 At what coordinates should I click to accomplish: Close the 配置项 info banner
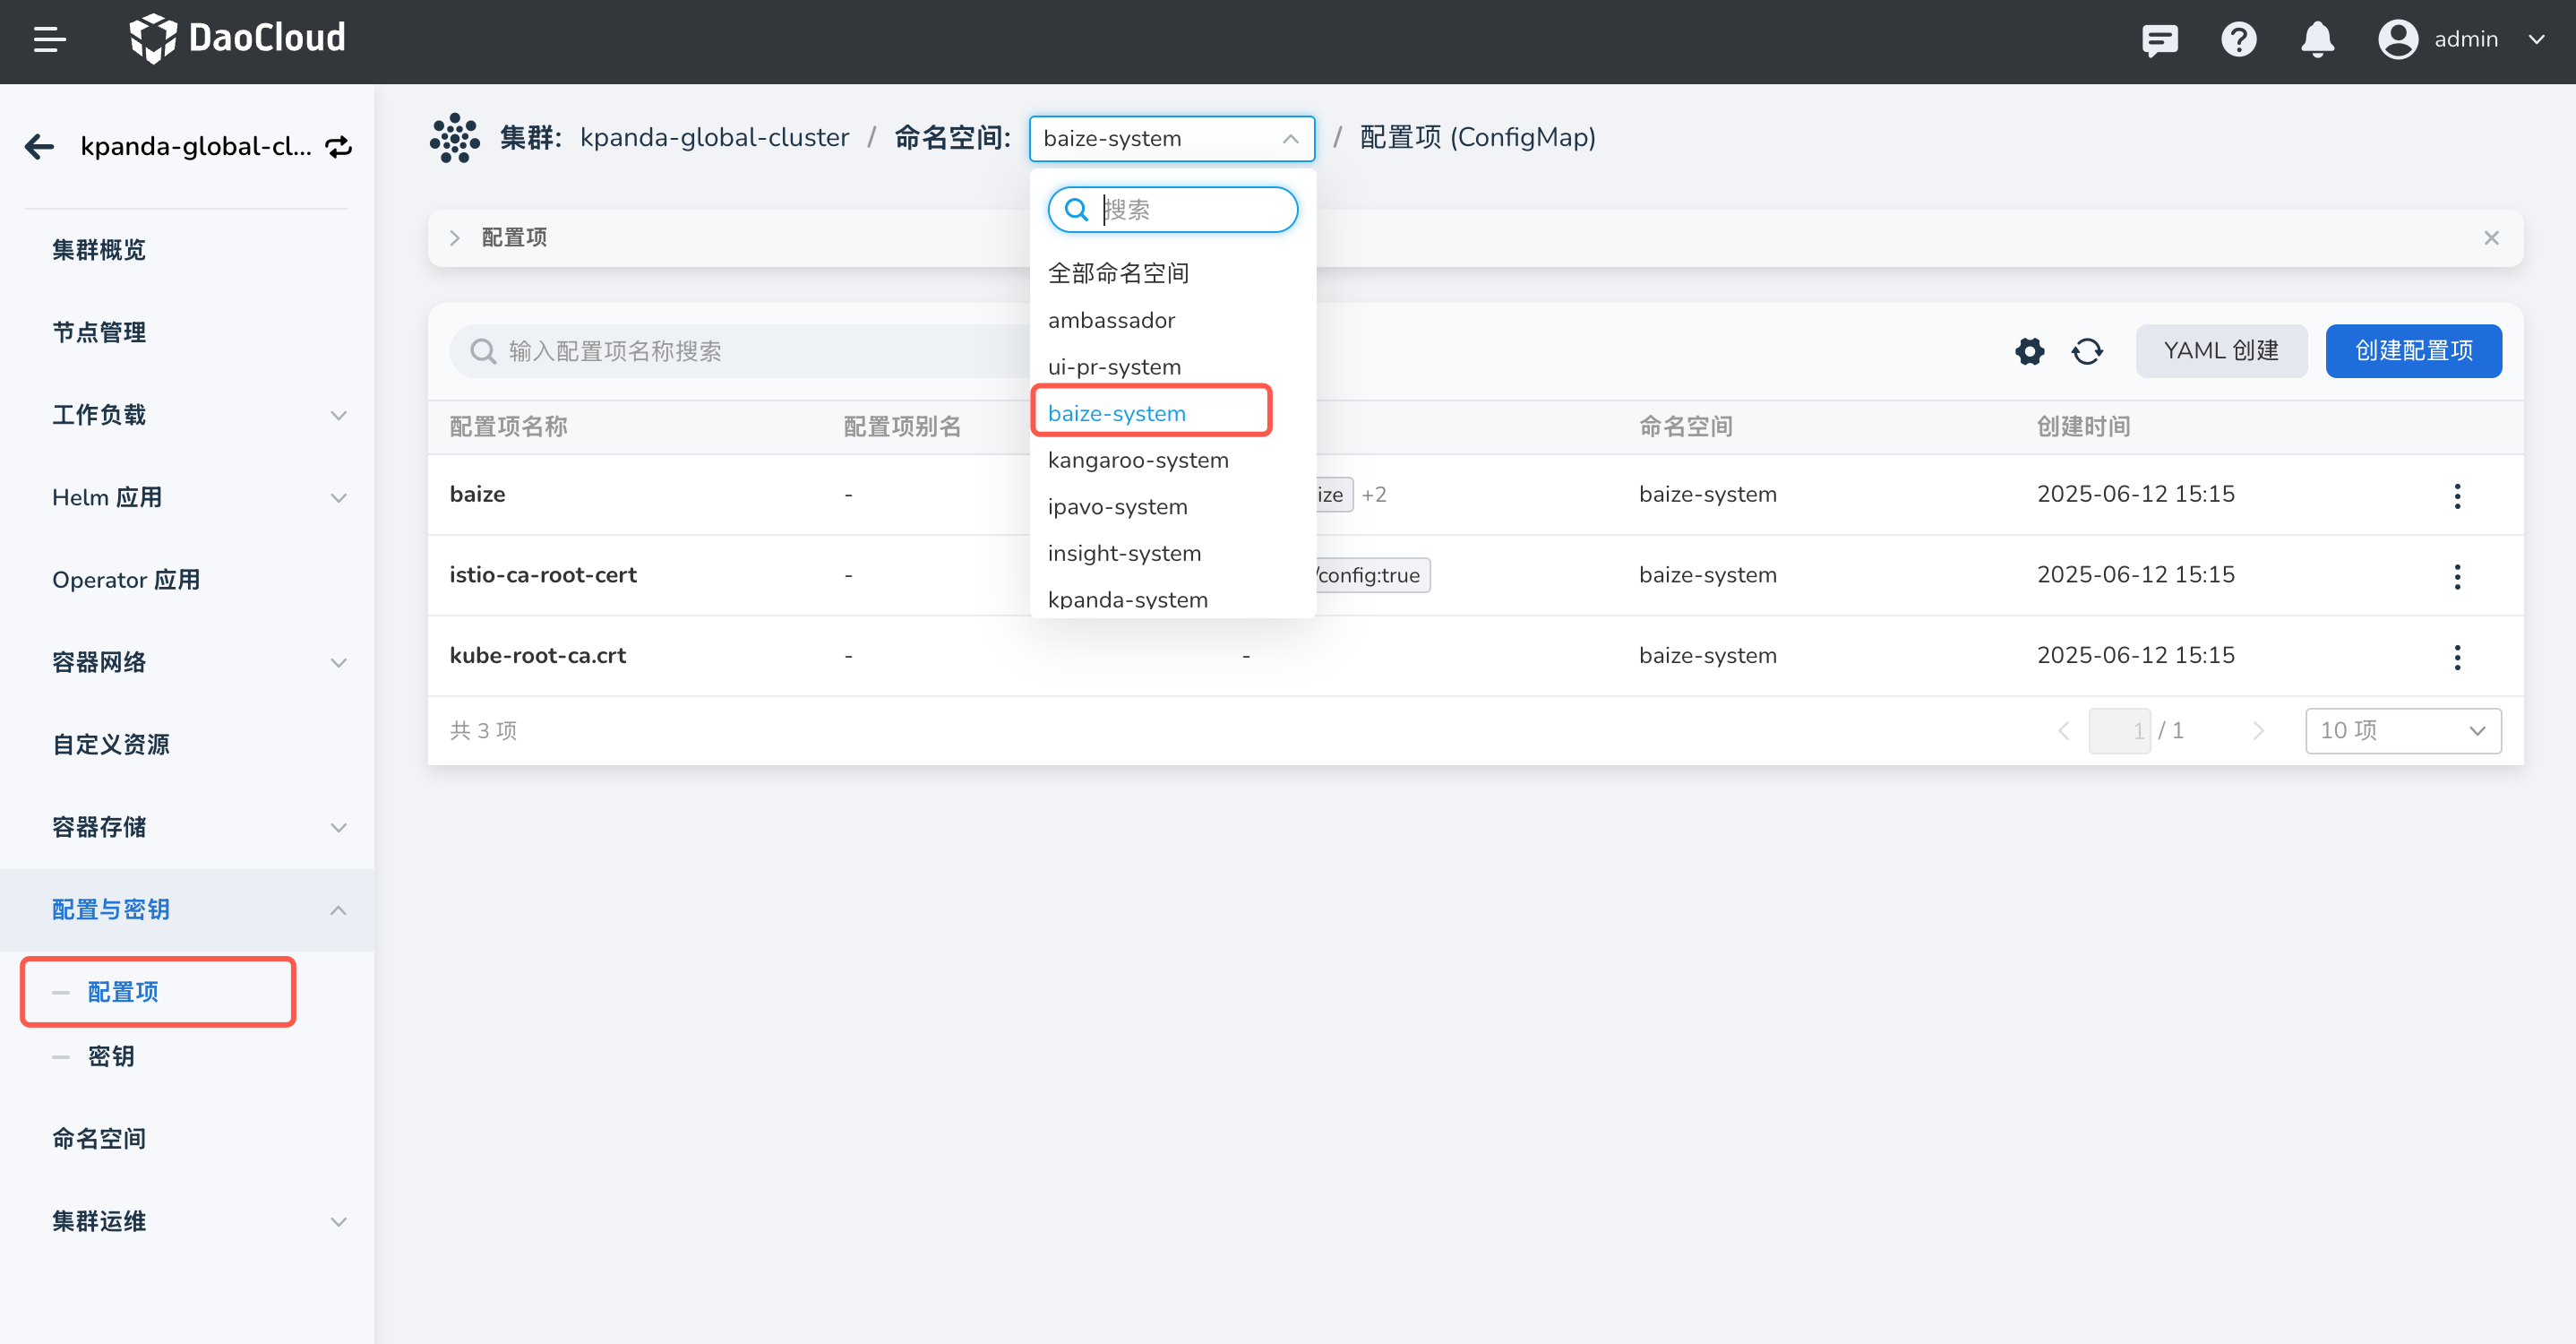(x=2491, y=238)
